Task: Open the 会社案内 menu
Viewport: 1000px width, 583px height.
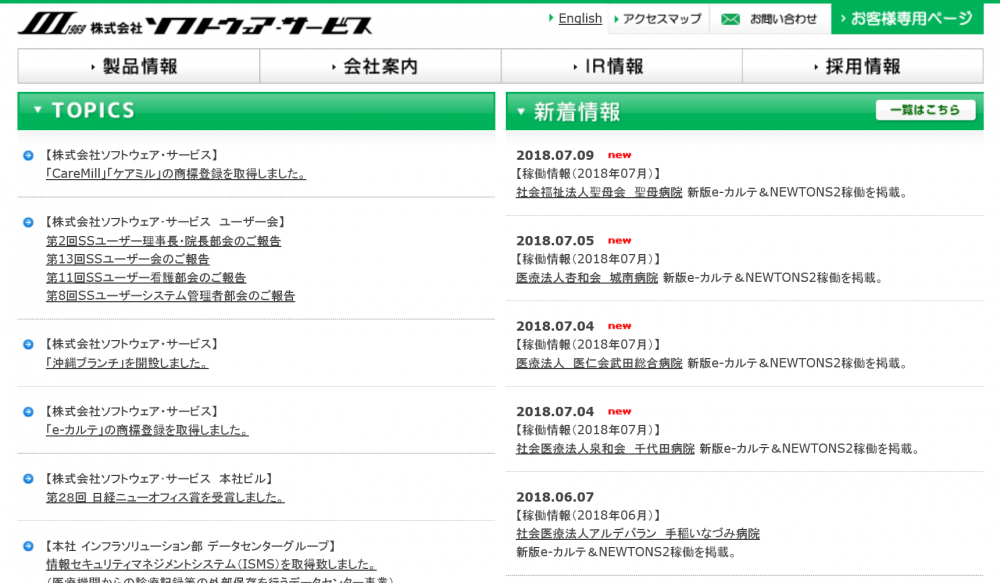Action: tap(380, 66)
